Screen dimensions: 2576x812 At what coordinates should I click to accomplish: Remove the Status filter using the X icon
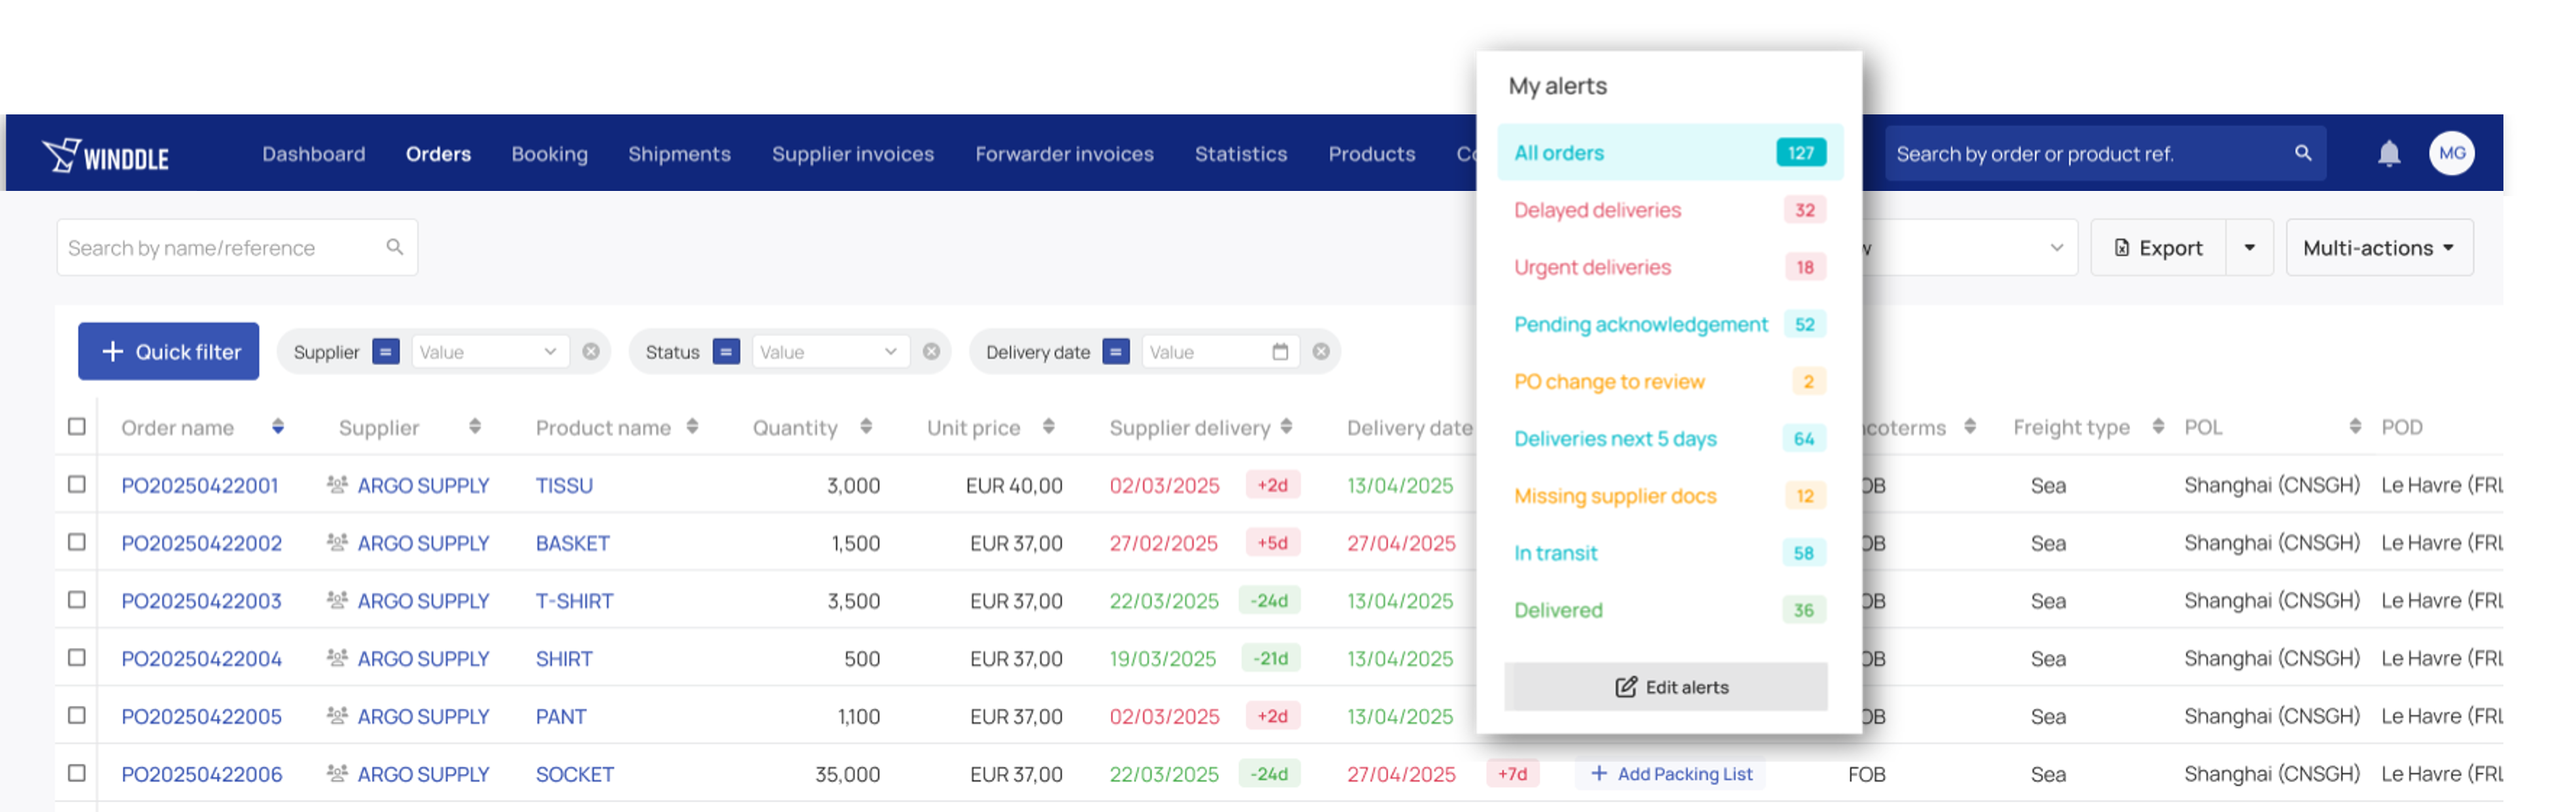(x=931, y=352)
